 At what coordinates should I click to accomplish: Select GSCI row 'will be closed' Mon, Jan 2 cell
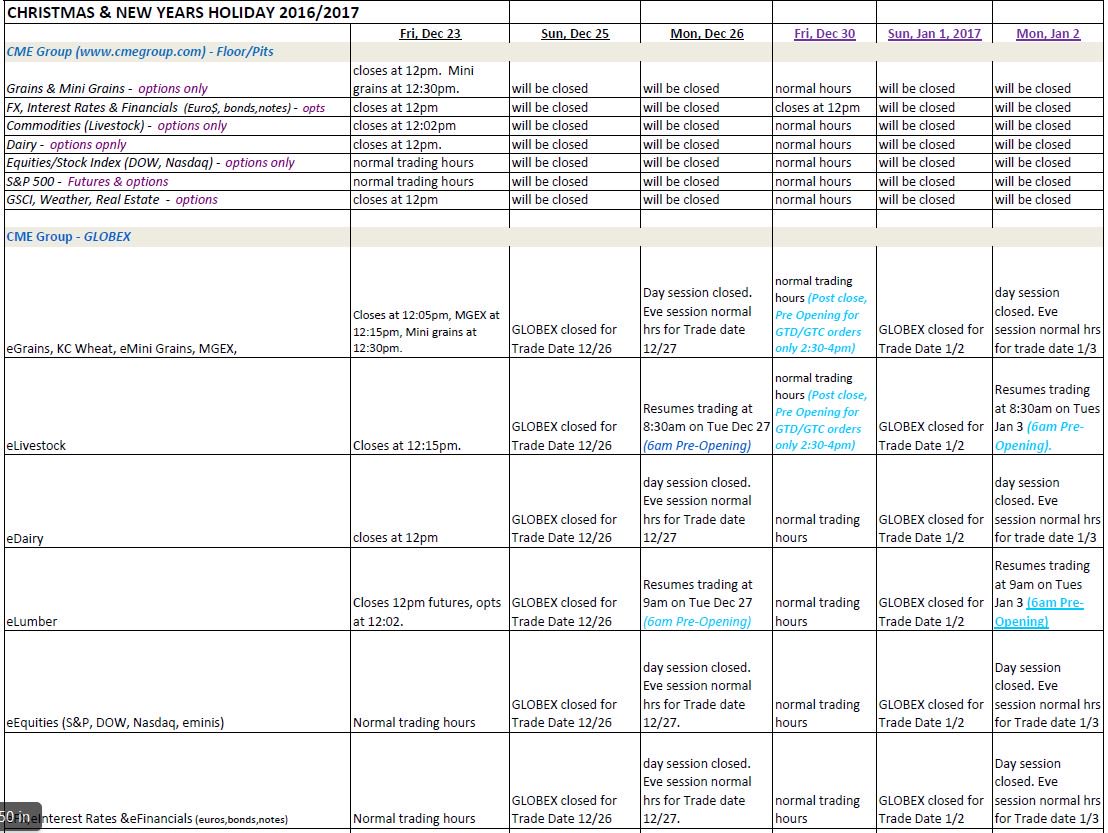tap(1048, 200)
